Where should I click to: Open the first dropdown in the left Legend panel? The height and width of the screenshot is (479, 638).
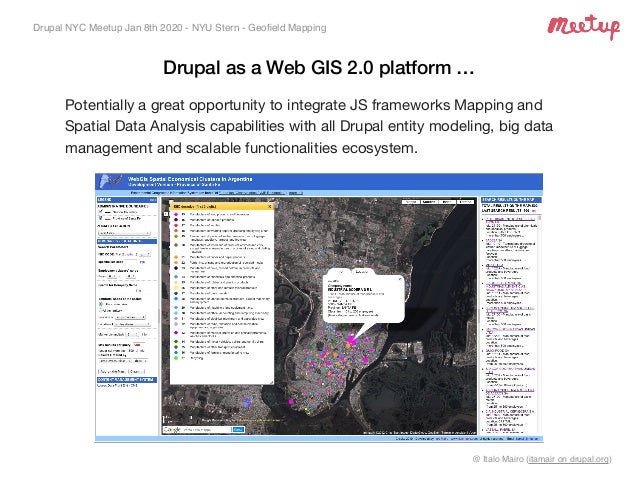point(125,233)
